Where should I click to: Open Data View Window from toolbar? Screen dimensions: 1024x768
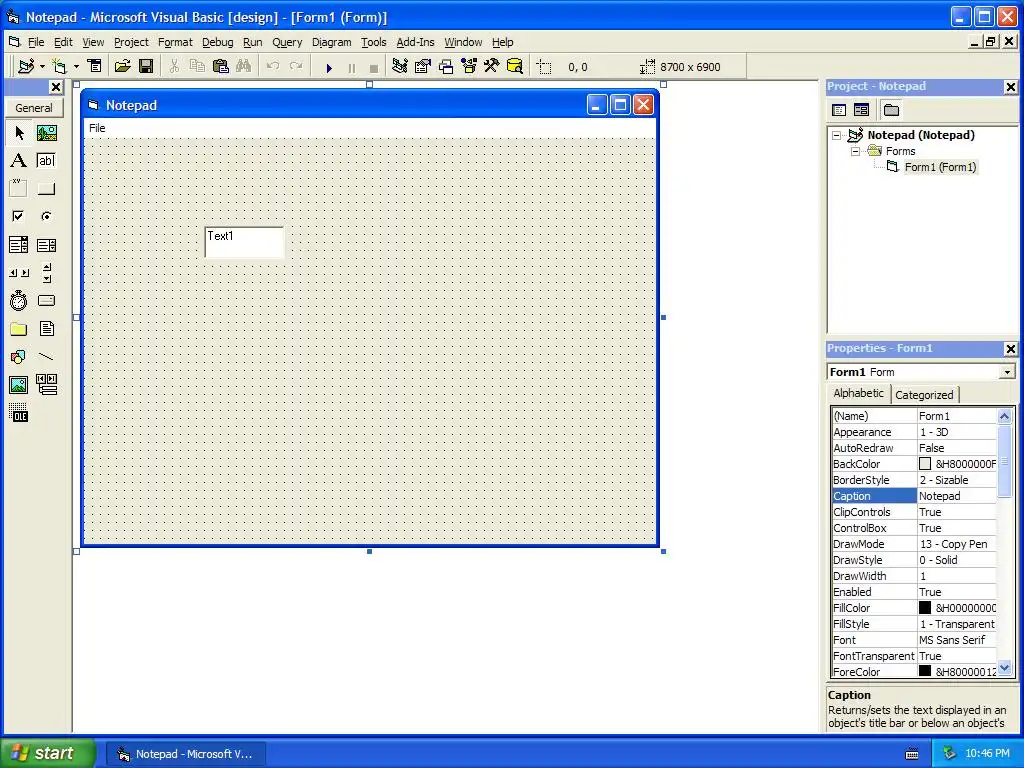tap(515, 67)
